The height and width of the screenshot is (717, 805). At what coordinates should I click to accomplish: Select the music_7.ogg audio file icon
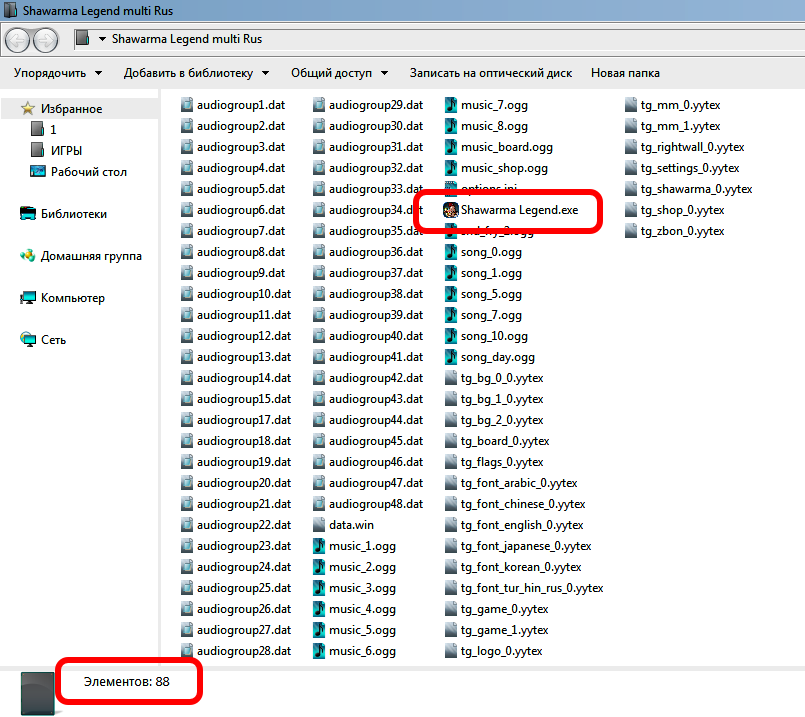[x=451, y=105]
